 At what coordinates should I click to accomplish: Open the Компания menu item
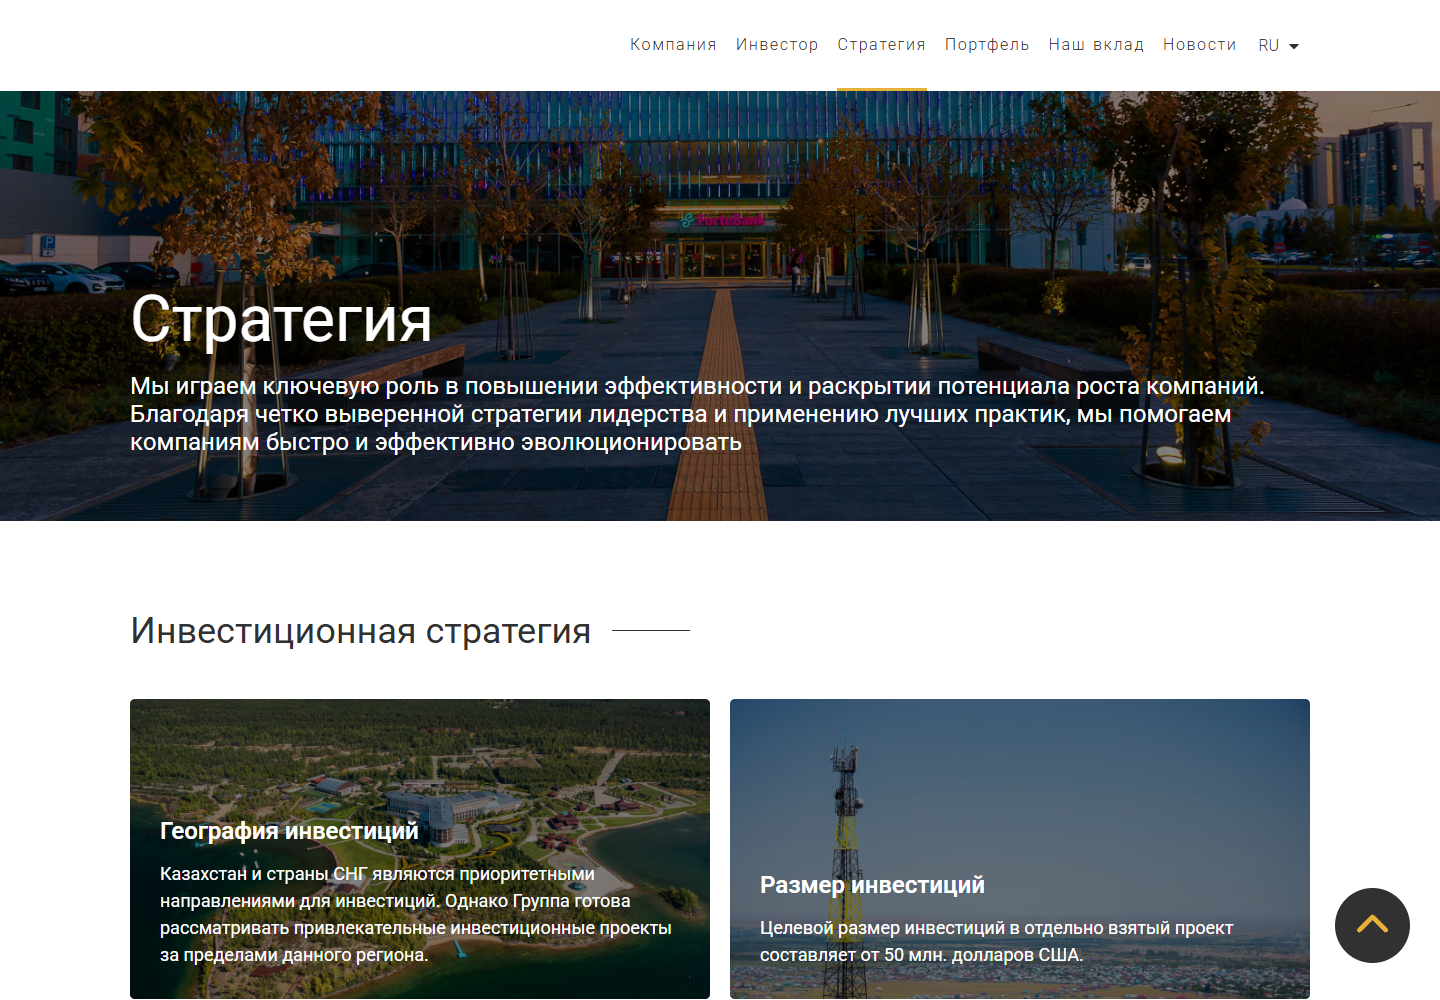tap(673, 45)
